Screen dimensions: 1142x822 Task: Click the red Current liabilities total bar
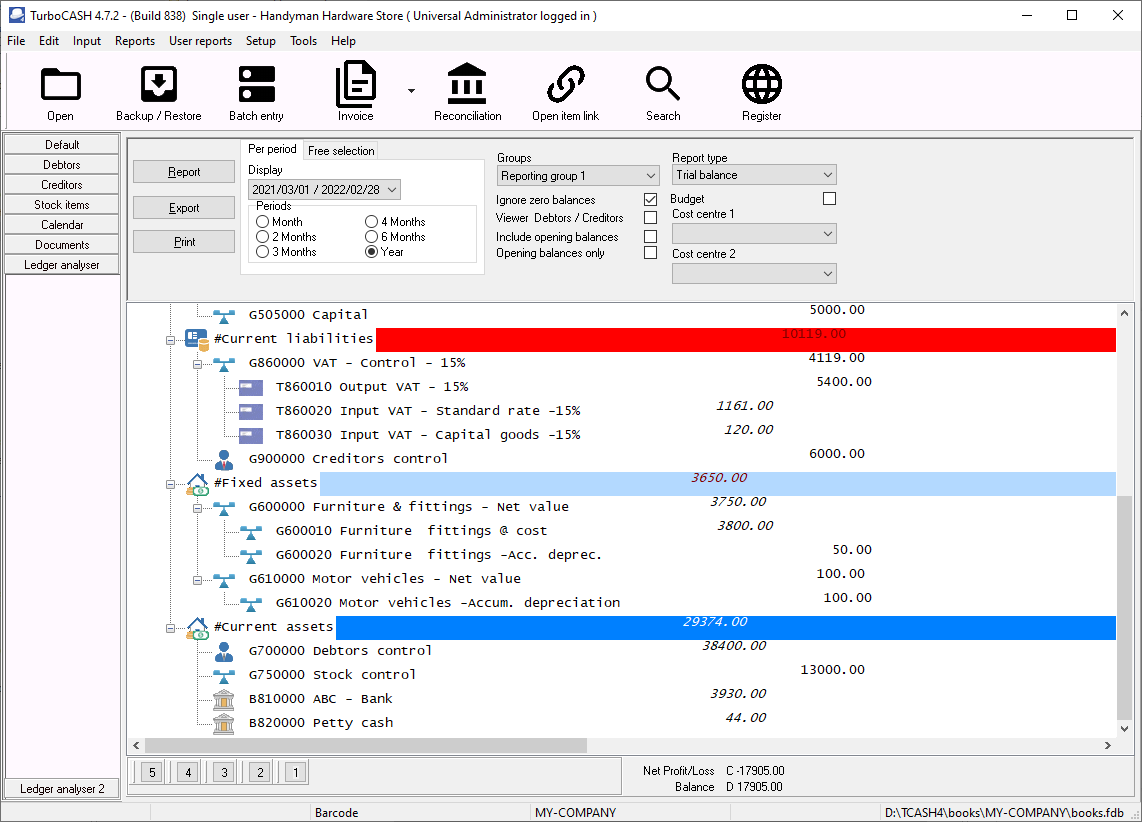point(745,339)
